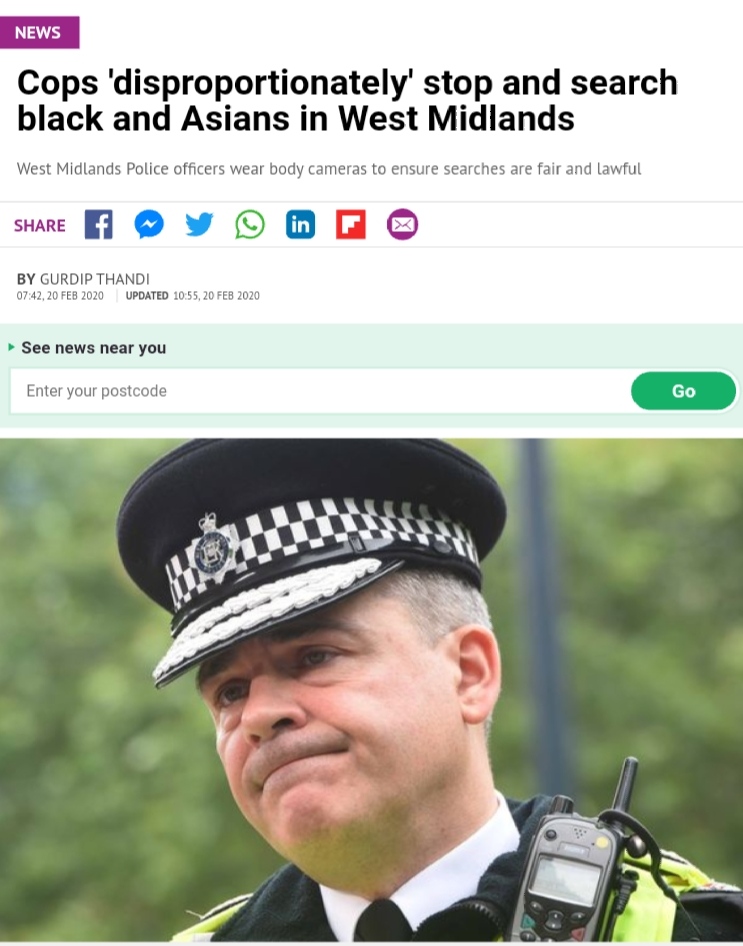Click the Enter your postcode field
This screenshot has width=743, height=946.
(x=320, y=391)
